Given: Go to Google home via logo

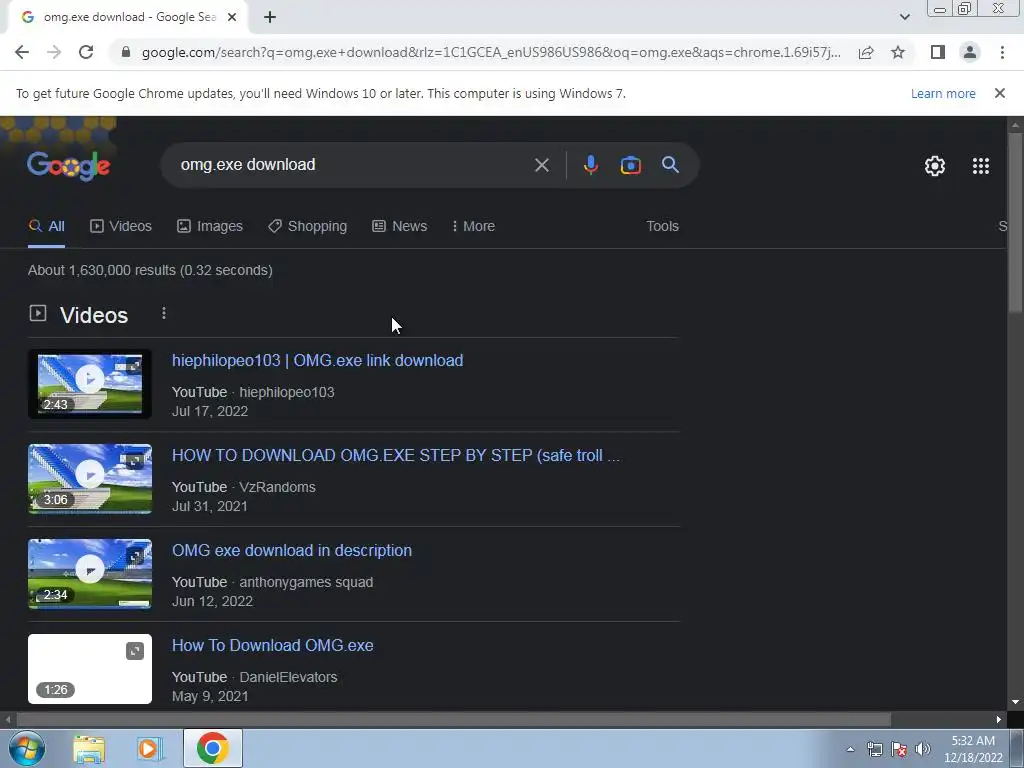Looking at the screenshot, I should pos(69,166).
